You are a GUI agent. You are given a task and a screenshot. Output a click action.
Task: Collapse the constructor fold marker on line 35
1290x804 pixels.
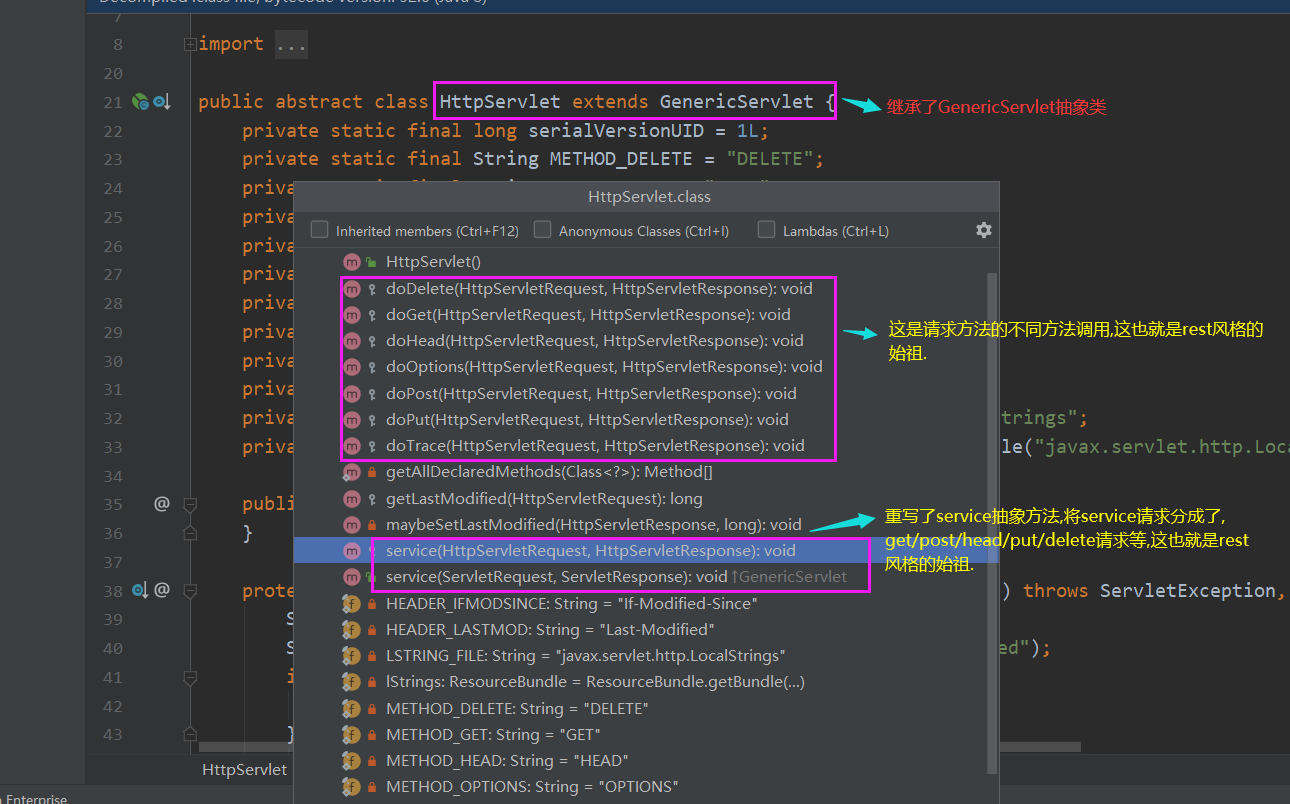click(x=190, y=504)
